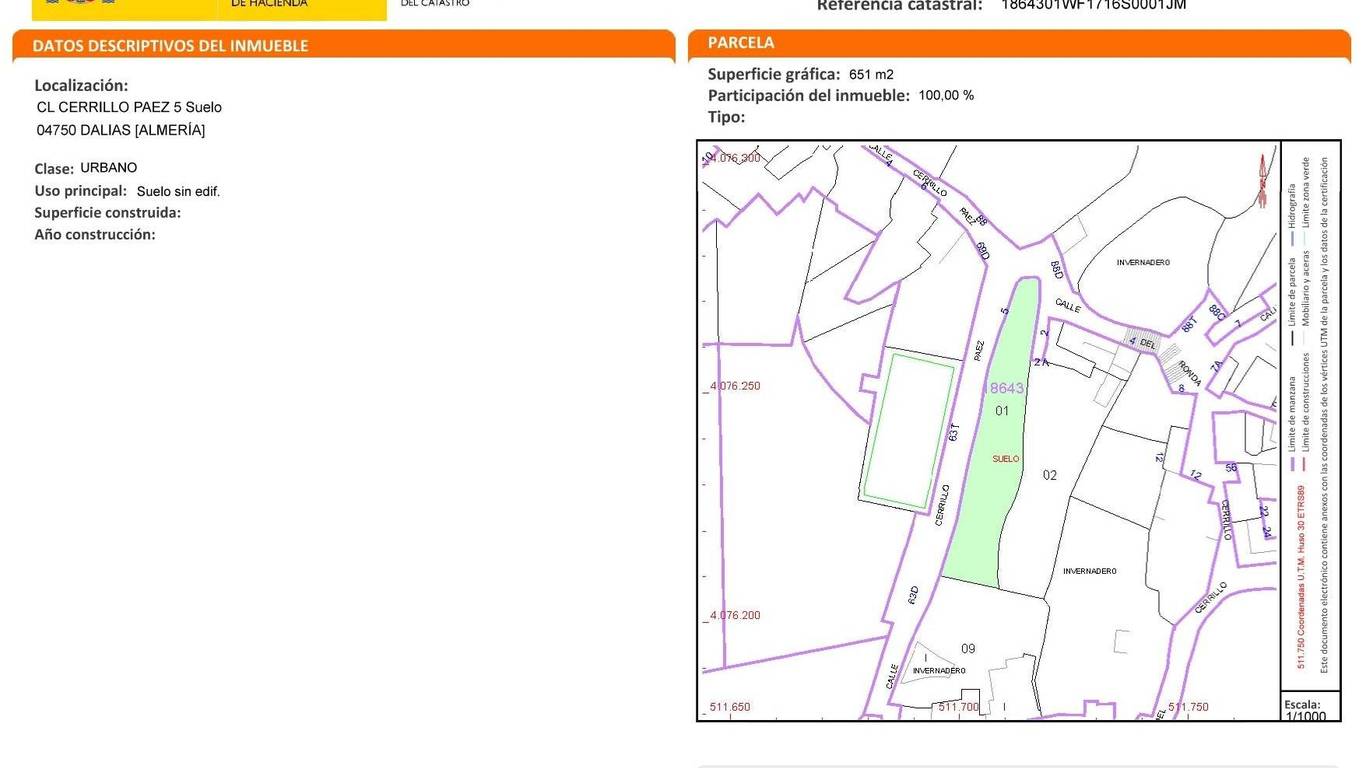The height and width of the screenshot is (768, 1366).
Task: Click the green outlined rectangle on map
Action: [x=908, y=431]
